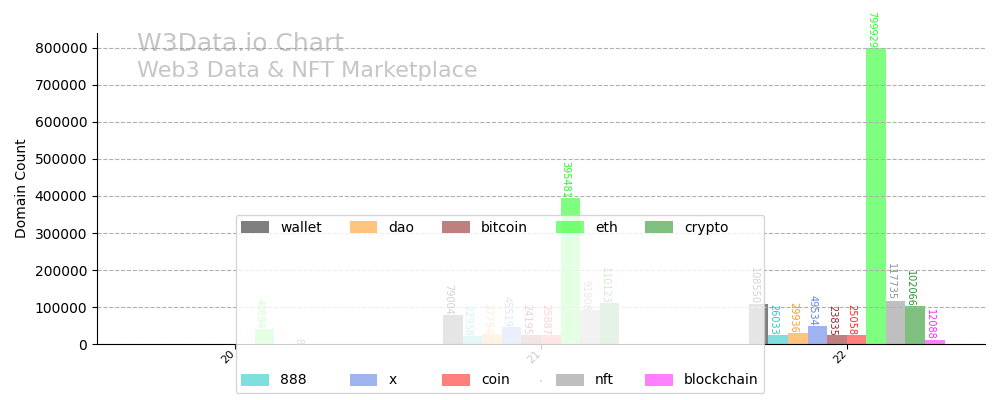The width and height of the screenshot is (1000, 400).
Task: Select the nft bar labeled 117735
Action: click(895, 323)
